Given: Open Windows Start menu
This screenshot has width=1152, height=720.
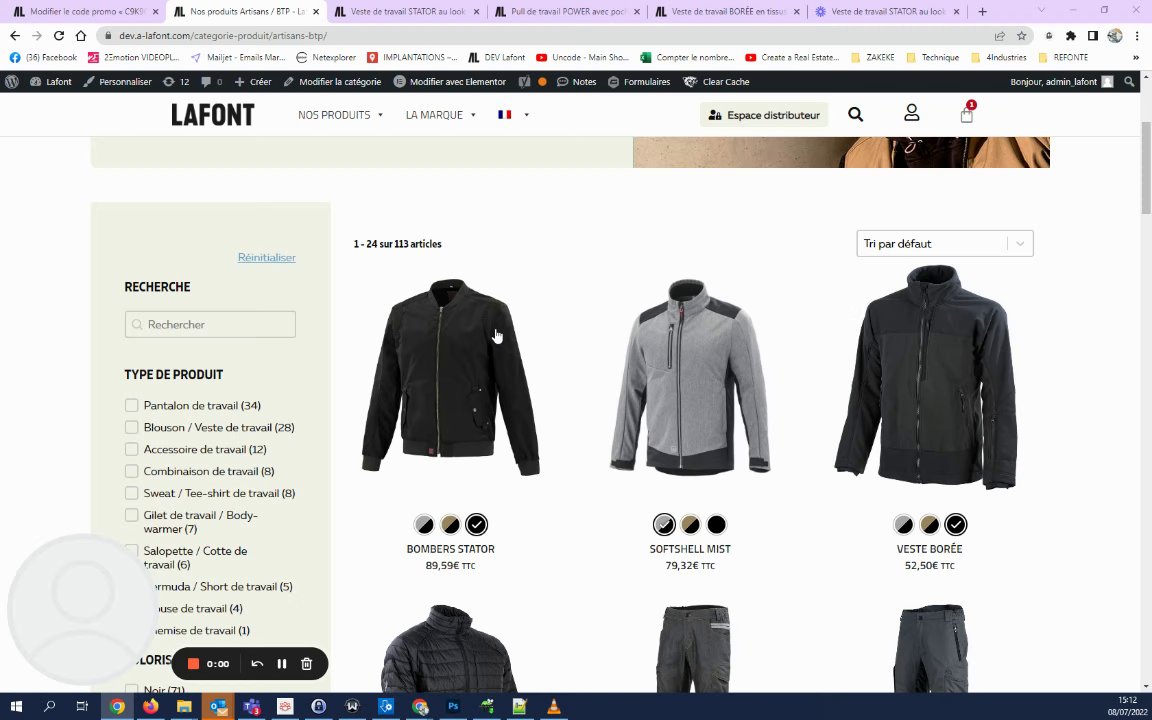Looking at the screenshot, I should [x=15, y=707].
